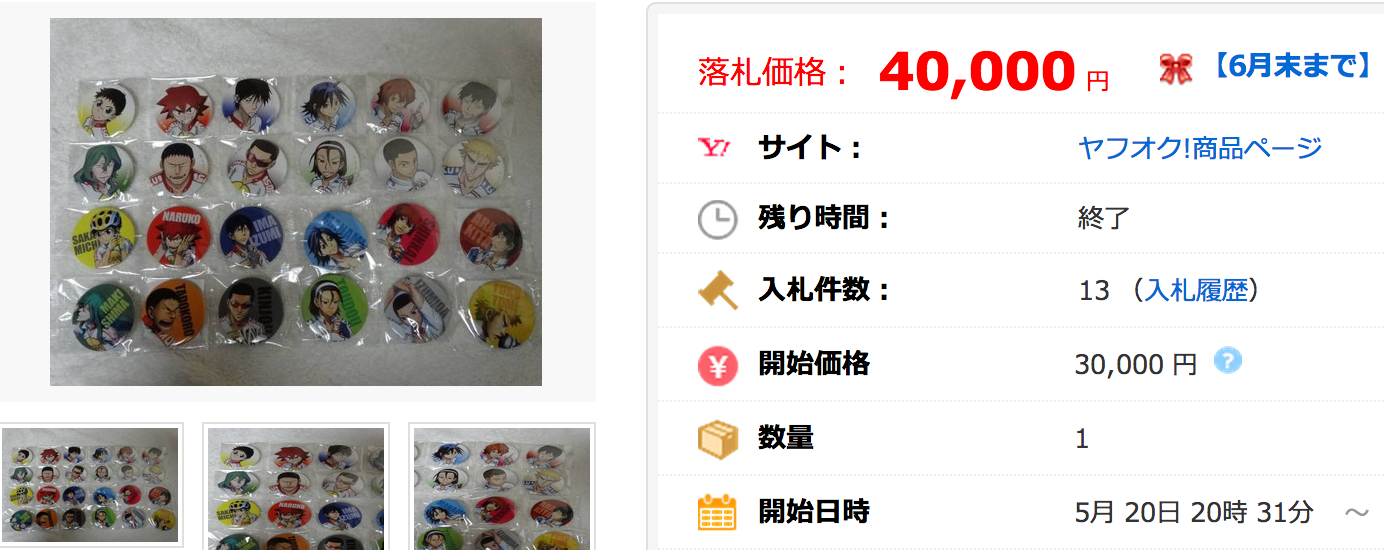Click the large main product photo
Viewport: 1384px width, 550px height.
tap(296, 201)
